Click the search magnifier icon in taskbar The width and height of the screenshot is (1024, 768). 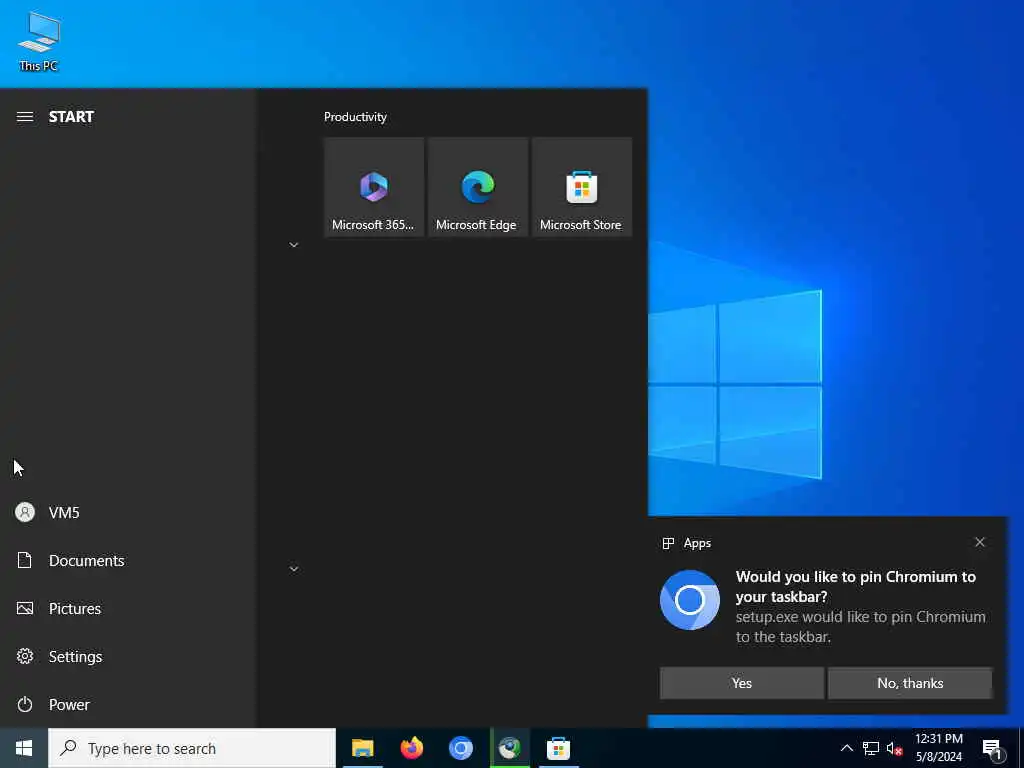tap(69, 748)
